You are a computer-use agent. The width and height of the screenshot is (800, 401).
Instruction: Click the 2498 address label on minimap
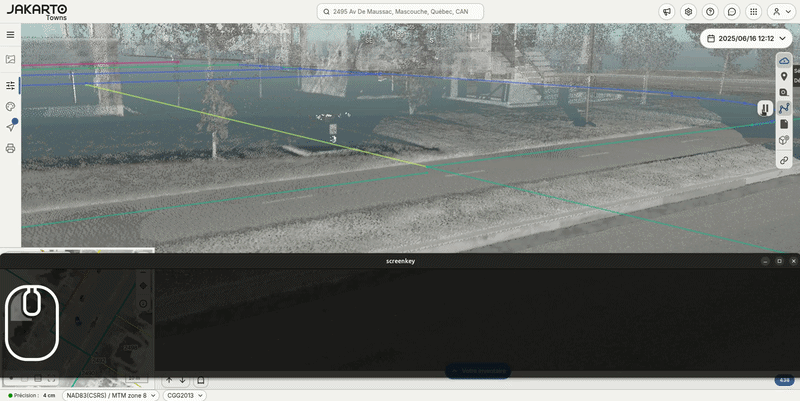pos(131,347)
